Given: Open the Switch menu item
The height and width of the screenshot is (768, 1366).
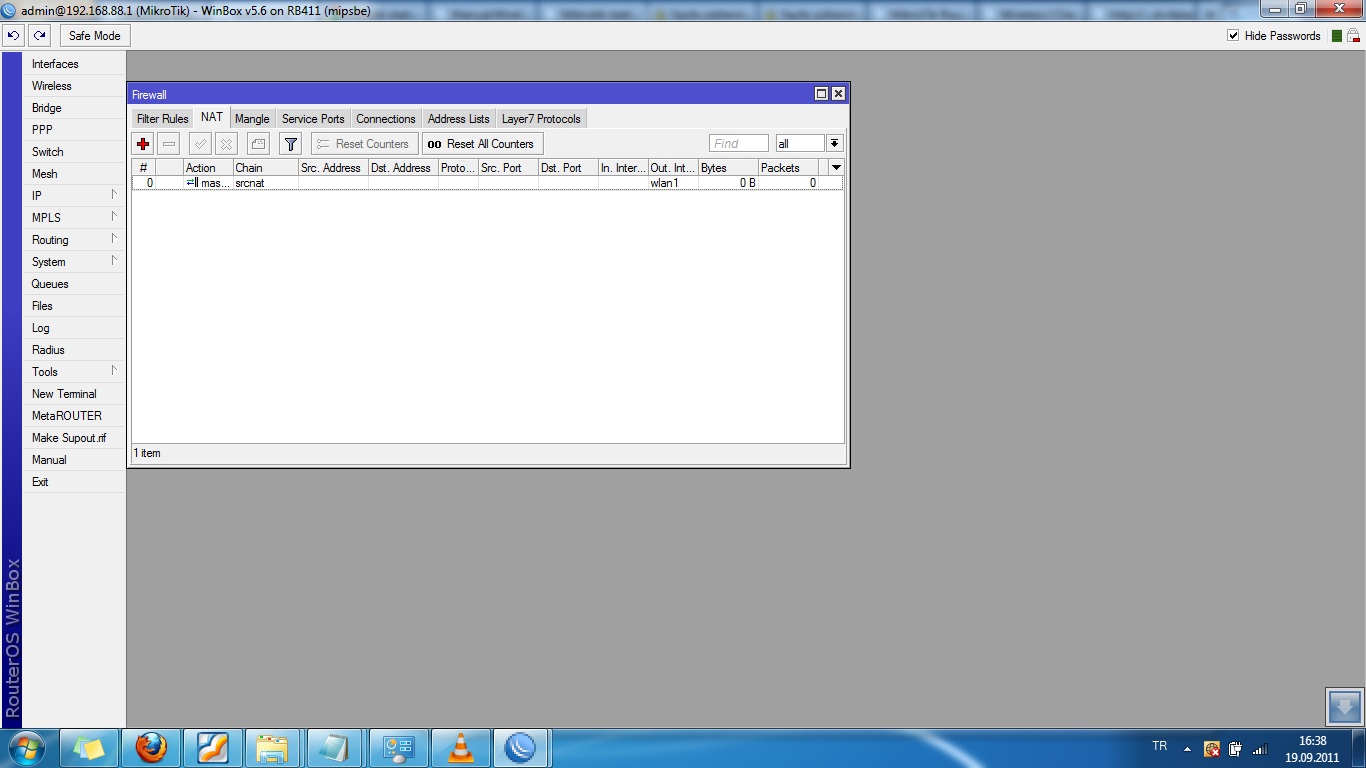Looking at the screenshot, I should [74, 152].
